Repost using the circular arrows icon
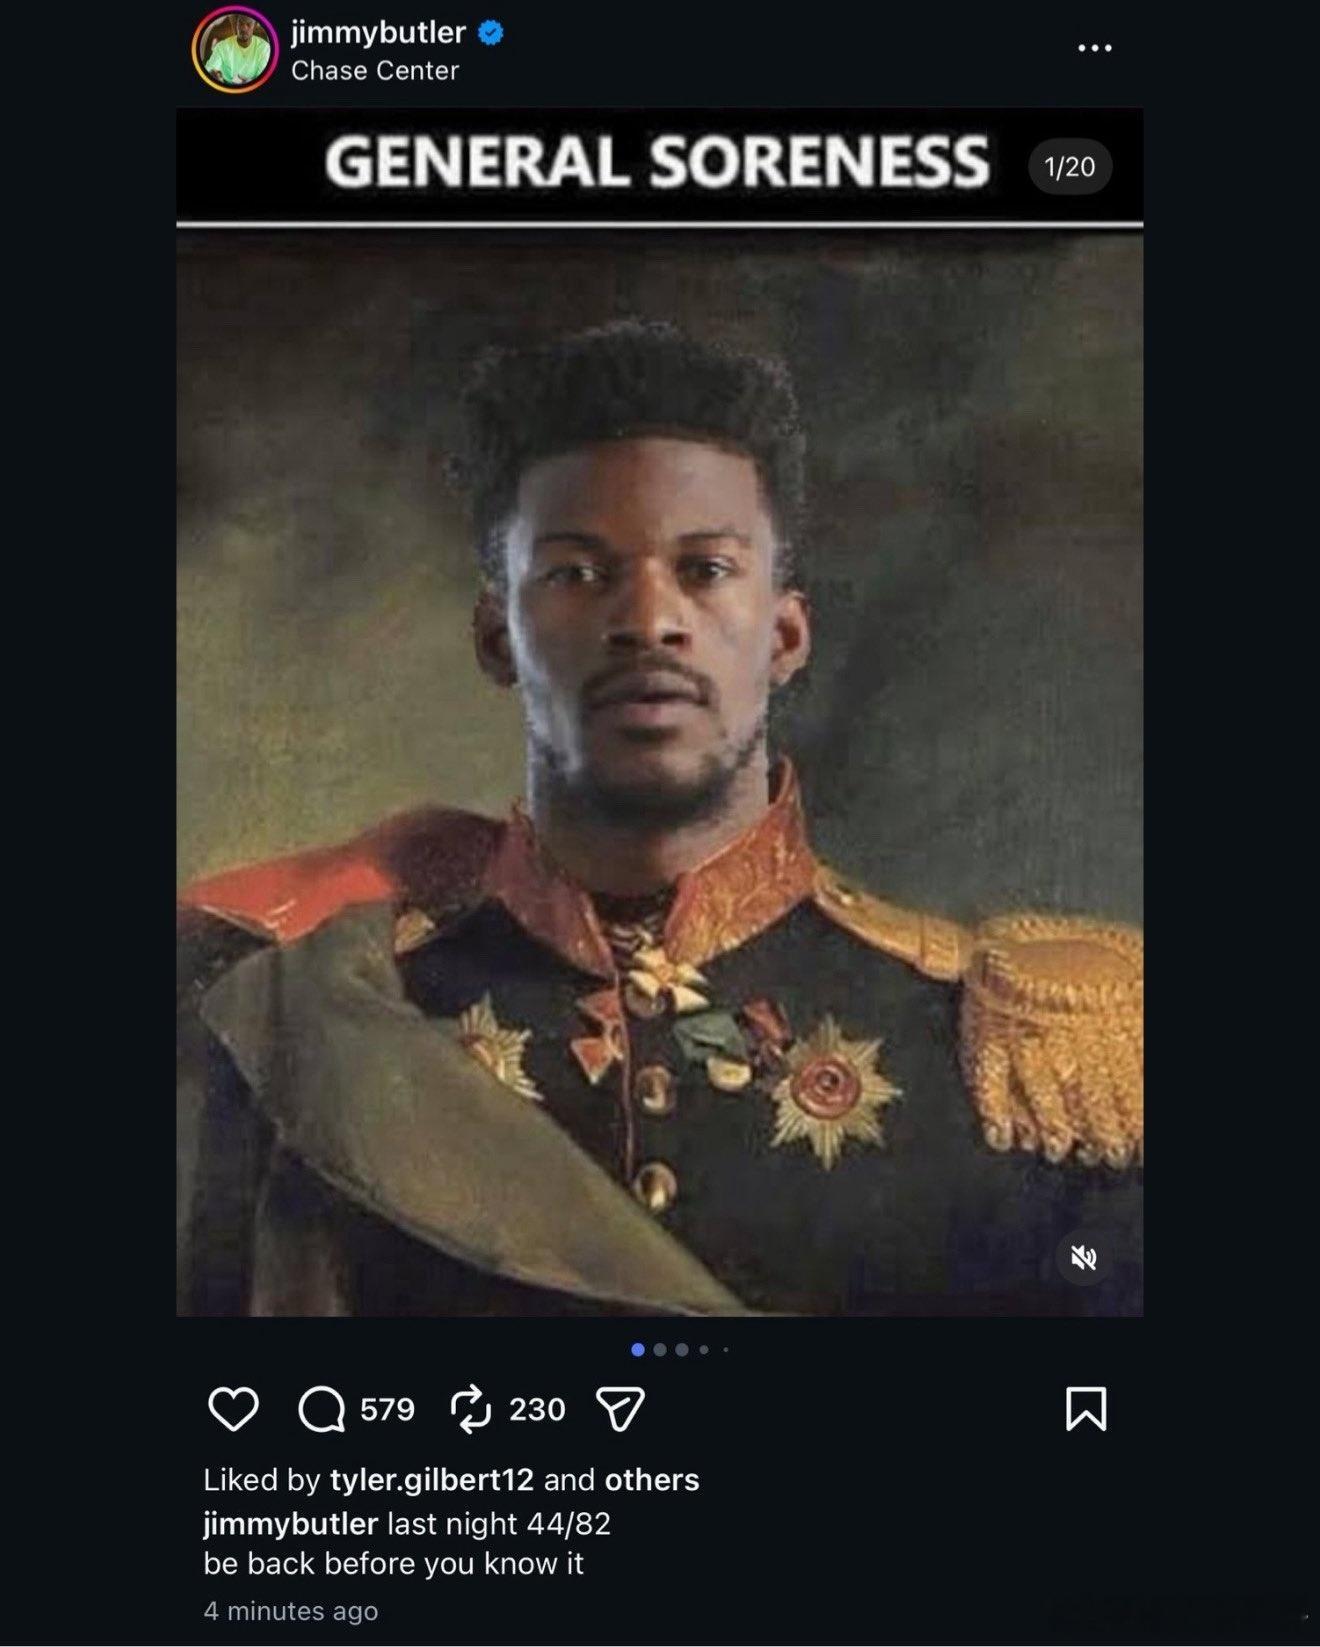Screen dimensions: 1320x1647 tap(471, 1409)
